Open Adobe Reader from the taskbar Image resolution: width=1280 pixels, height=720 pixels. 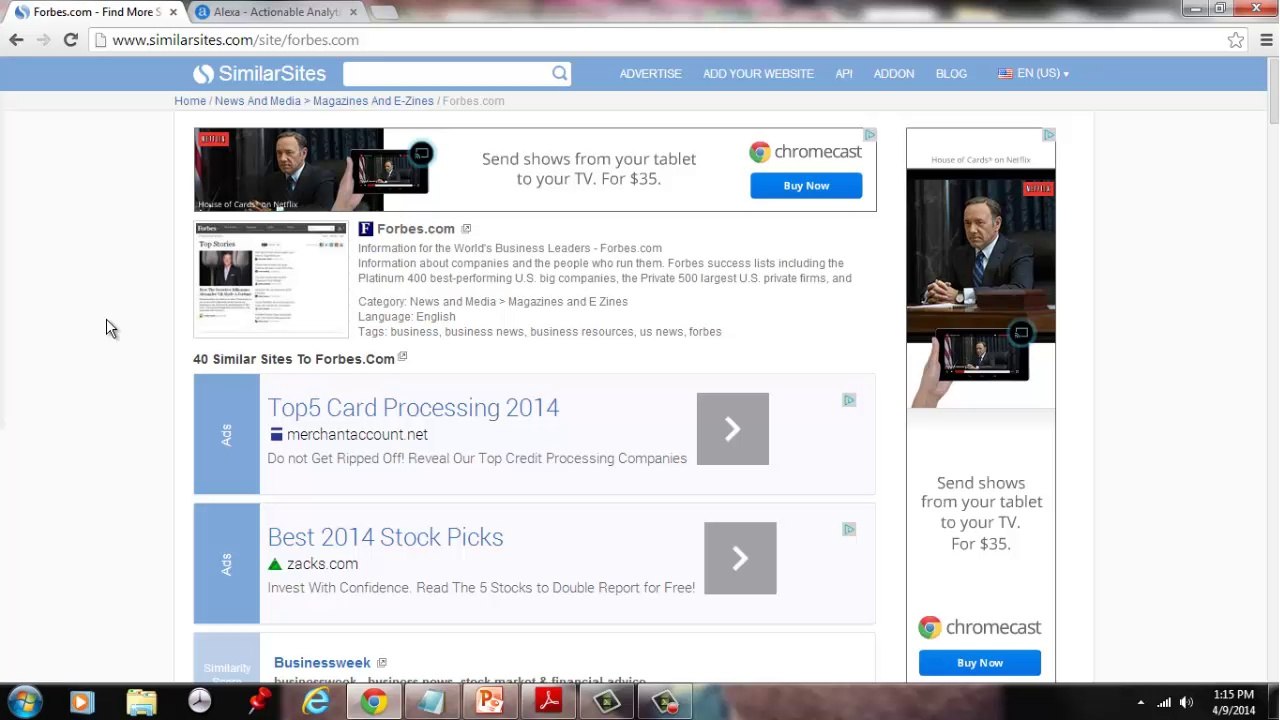click(x=548, y=702)
